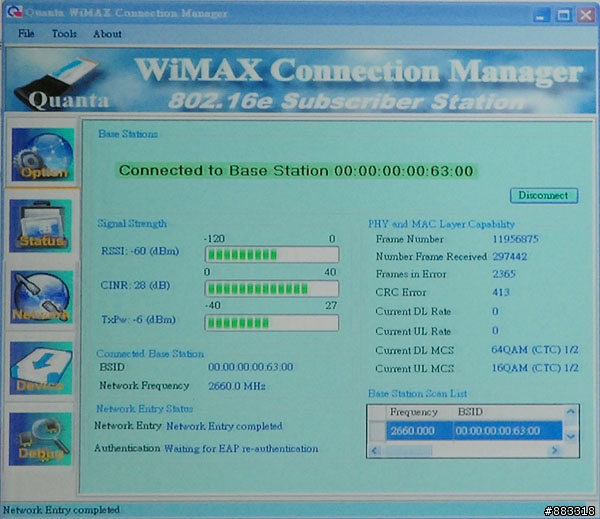Open the About menu
Image resolution: width=600 pixels, height=519 pixels.
coord(107,34)
